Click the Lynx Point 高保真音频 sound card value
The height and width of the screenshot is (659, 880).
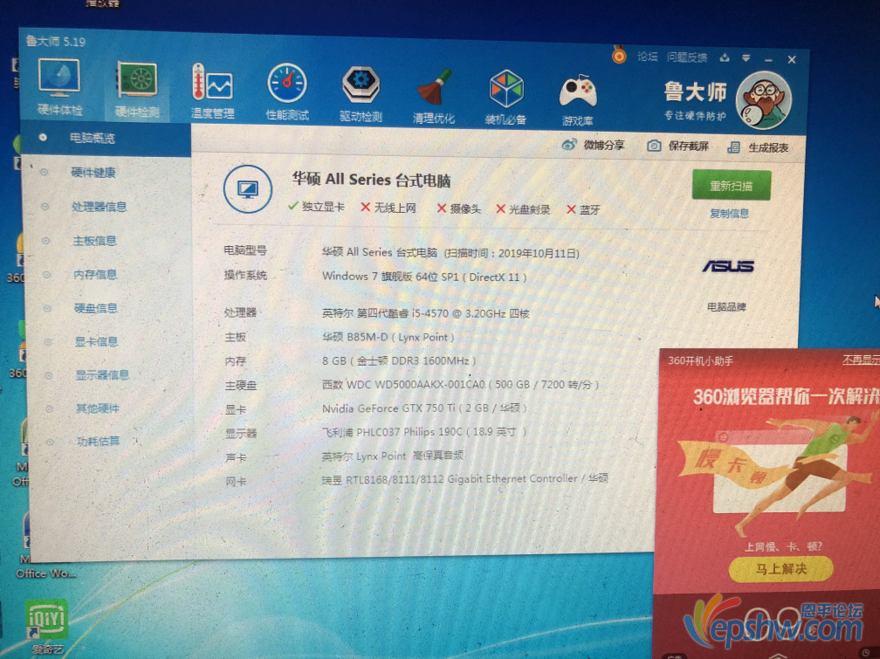(393, 456)
